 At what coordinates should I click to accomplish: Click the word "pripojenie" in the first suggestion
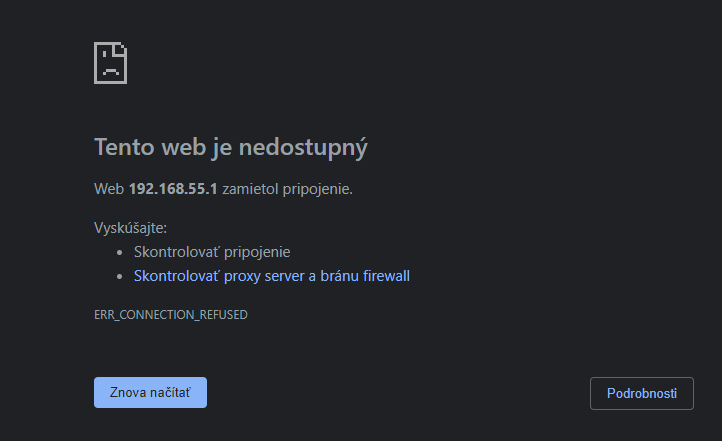pyautogui.click(x=257, y=252)
